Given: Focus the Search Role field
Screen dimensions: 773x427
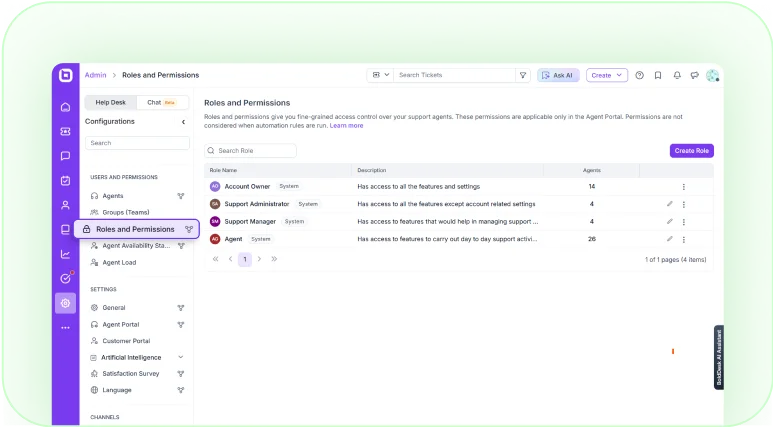Looking at the screenshot, I should click(250, 151).
